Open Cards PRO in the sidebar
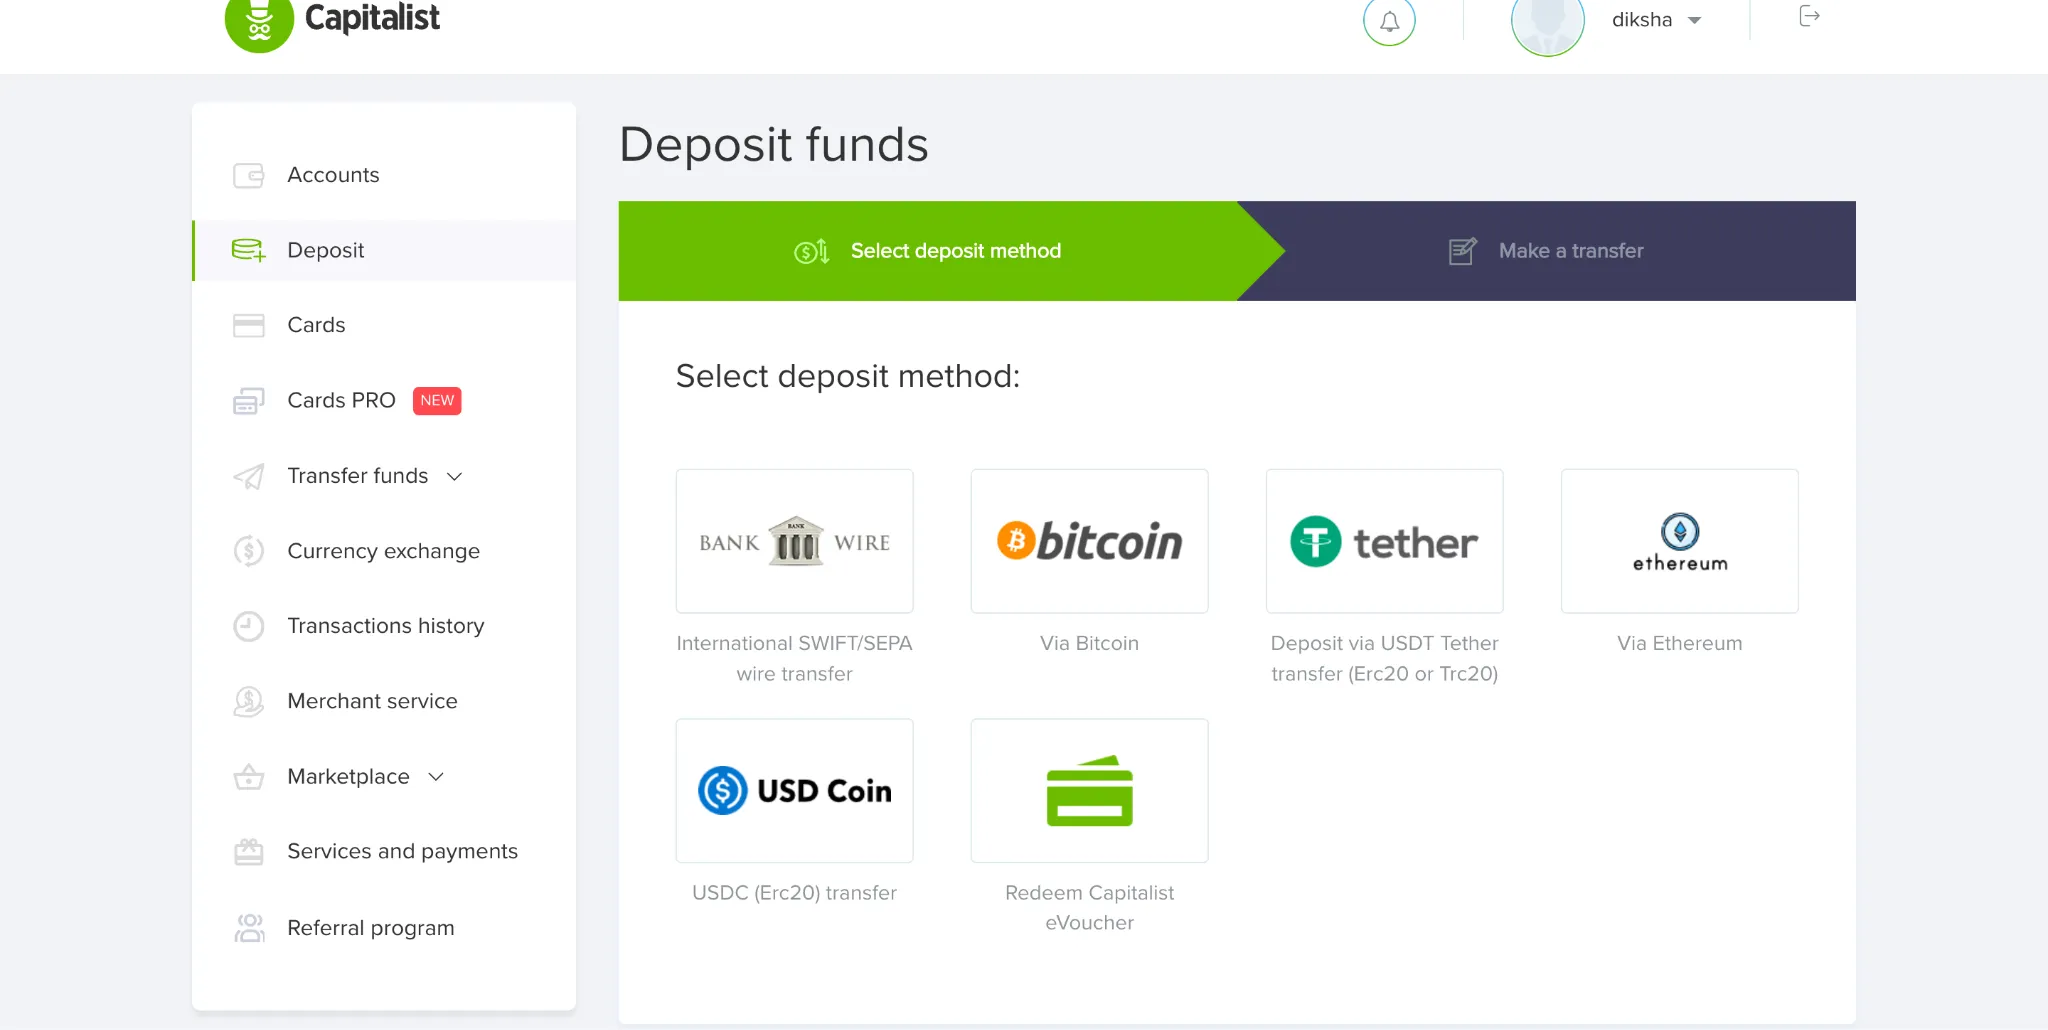 pos(341,400)
